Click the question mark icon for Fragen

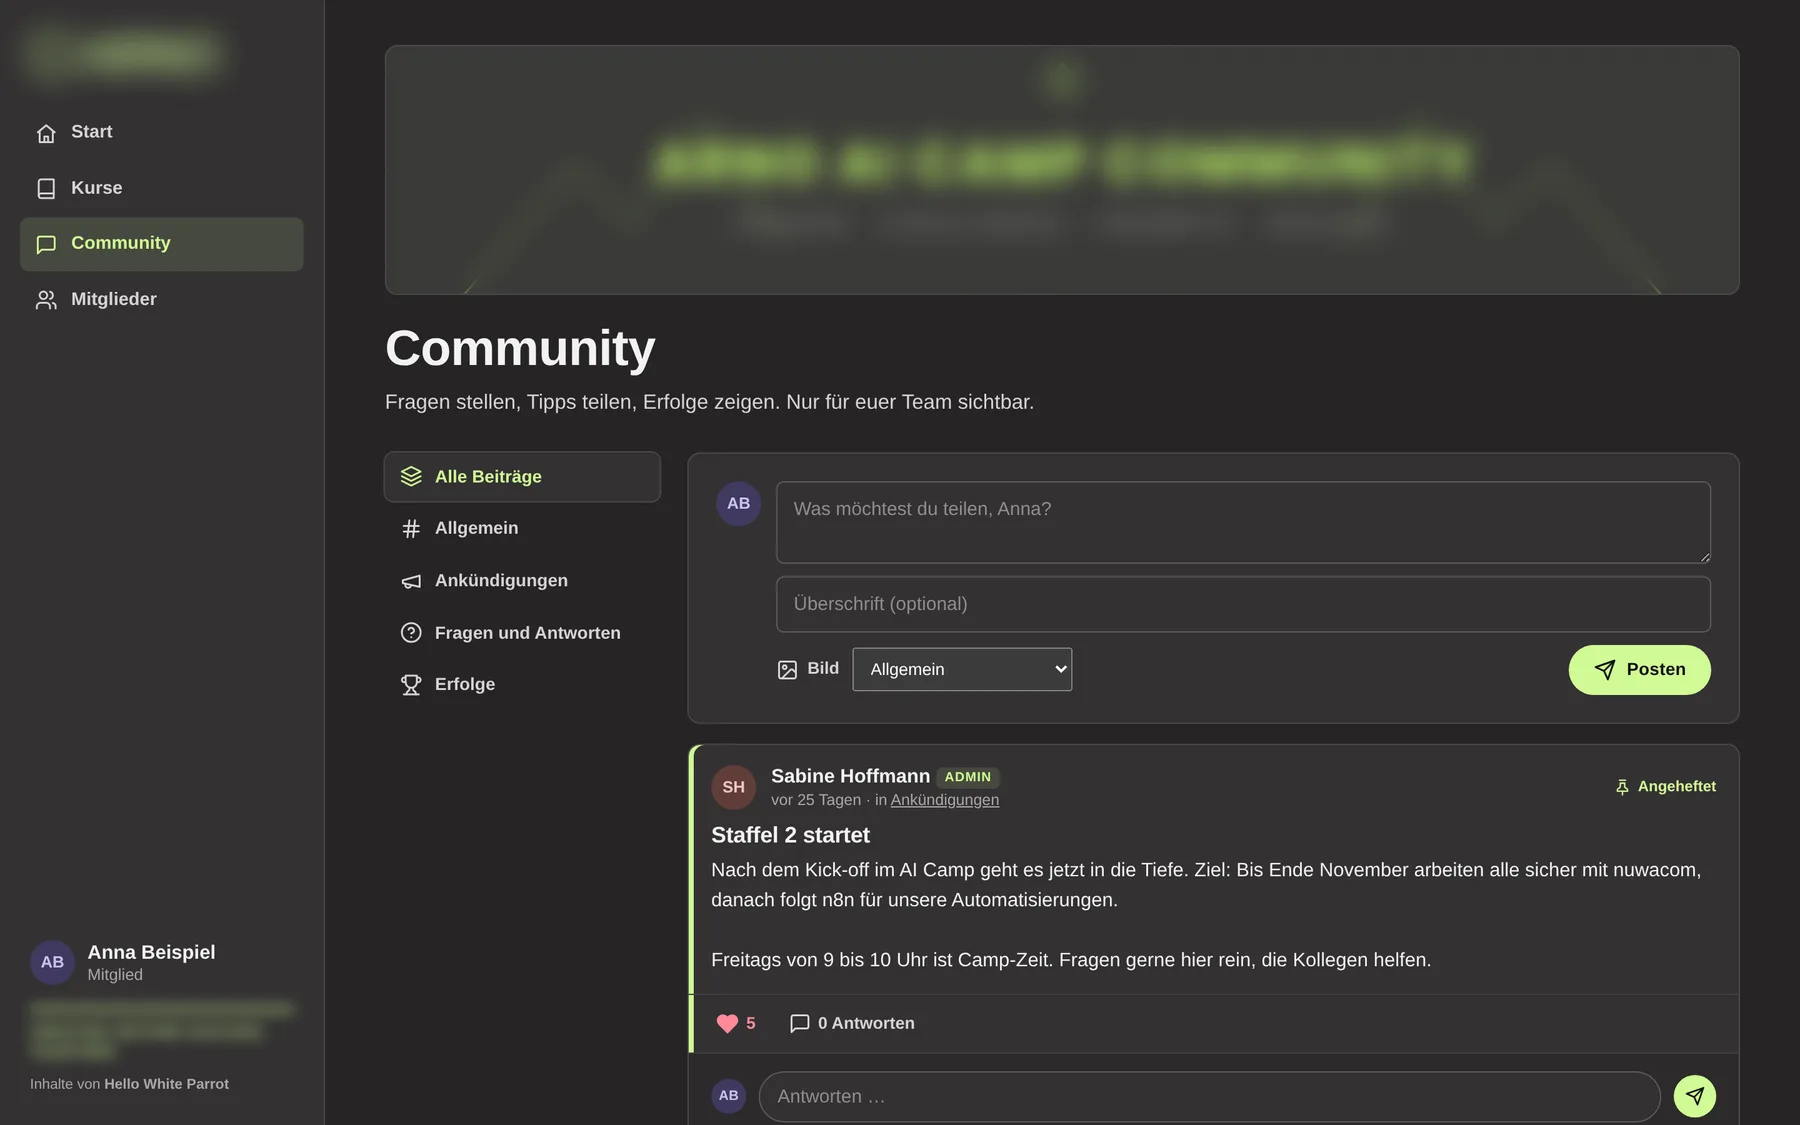pos(411,633)
